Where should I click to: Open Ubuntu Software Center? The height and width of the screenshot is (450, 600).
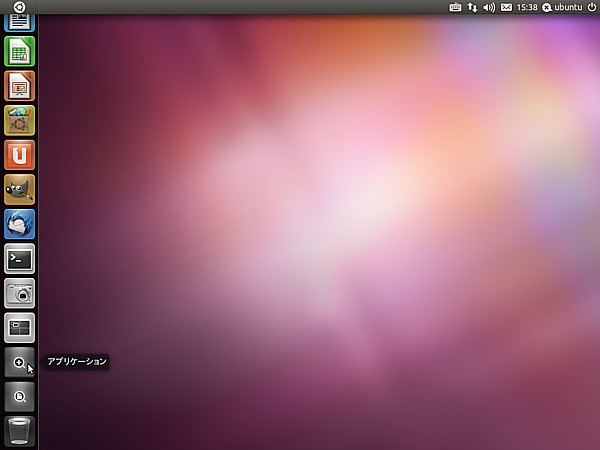pyautogui.click(x=20, y=121)
